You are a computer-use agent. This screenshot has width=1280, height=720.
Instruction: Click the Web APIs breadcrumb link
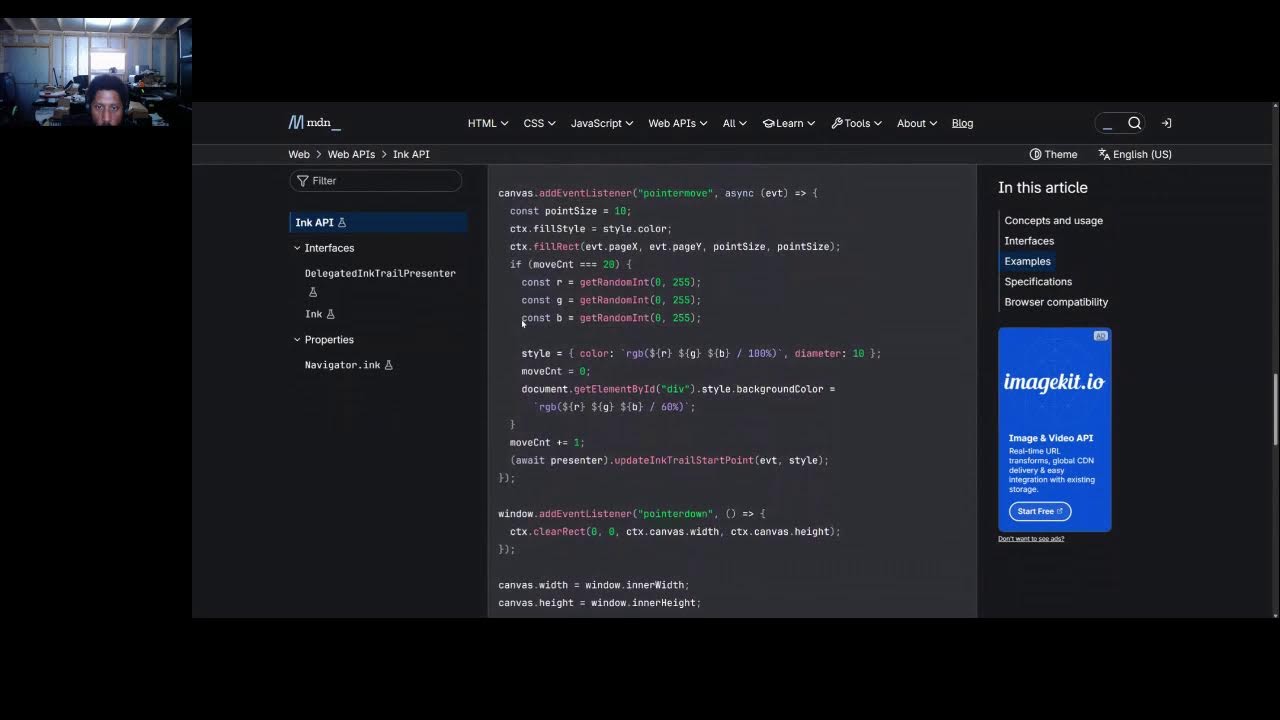pos(351,154)
